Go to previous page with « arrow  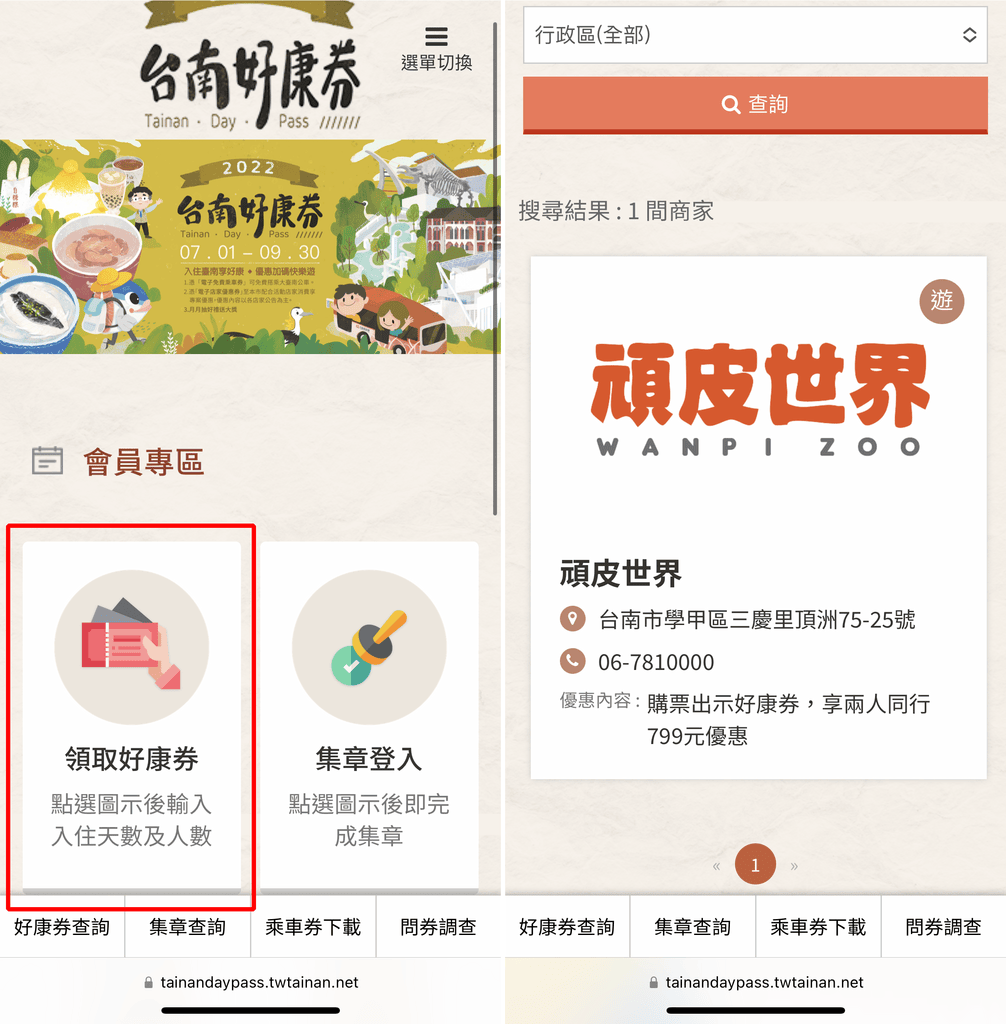click(x=717, y=866)
